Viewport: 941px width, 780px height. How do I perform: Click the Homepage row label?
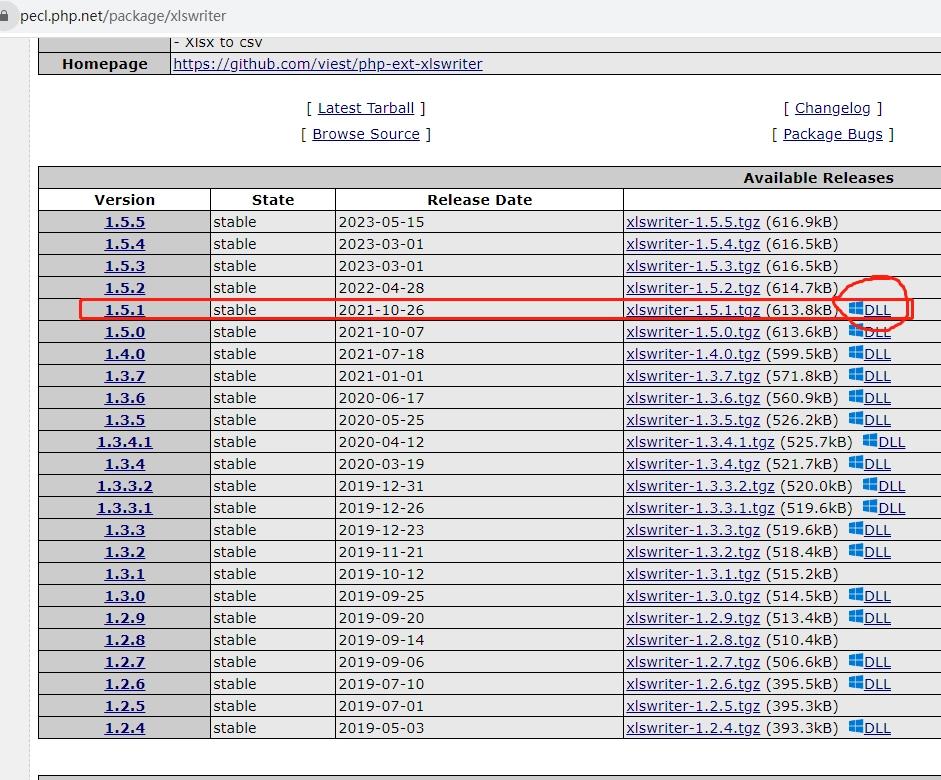point(104,64)
